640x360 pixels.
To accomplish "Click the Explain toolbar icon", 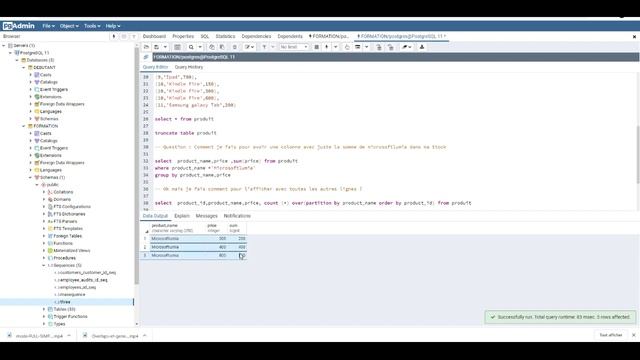I will point(347,47).
